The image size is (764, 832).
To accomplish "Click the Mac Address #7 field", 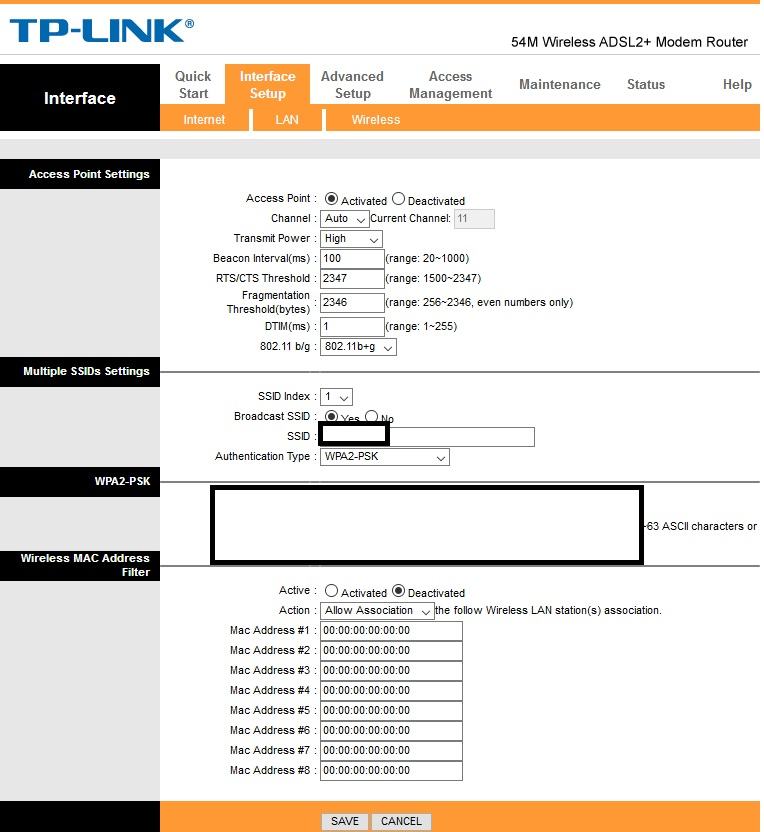I will tap(391, 751).
